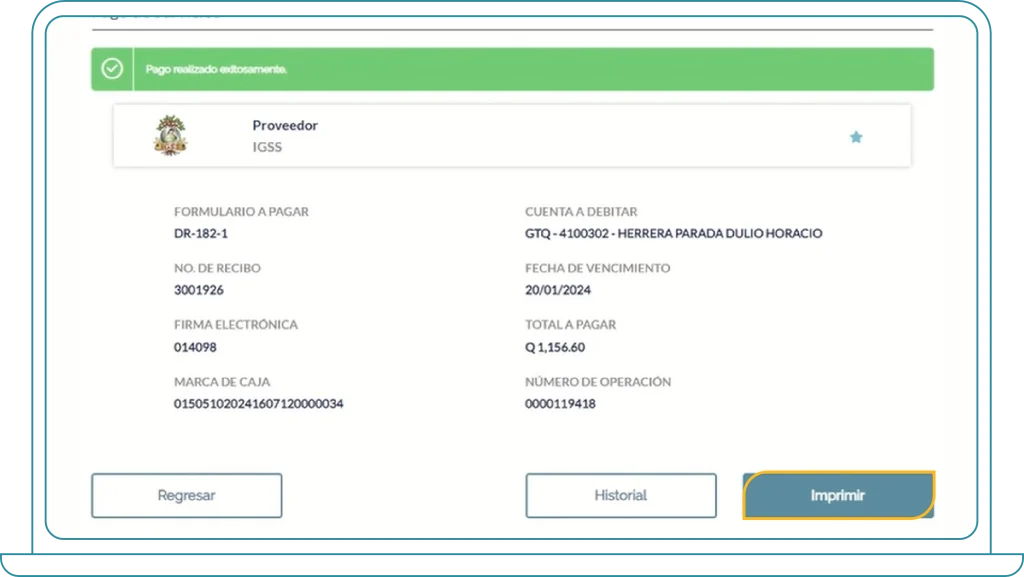Click the blue favorite star icon
Viewport: 1024px width, 577px height.
[x=856, y=137]
